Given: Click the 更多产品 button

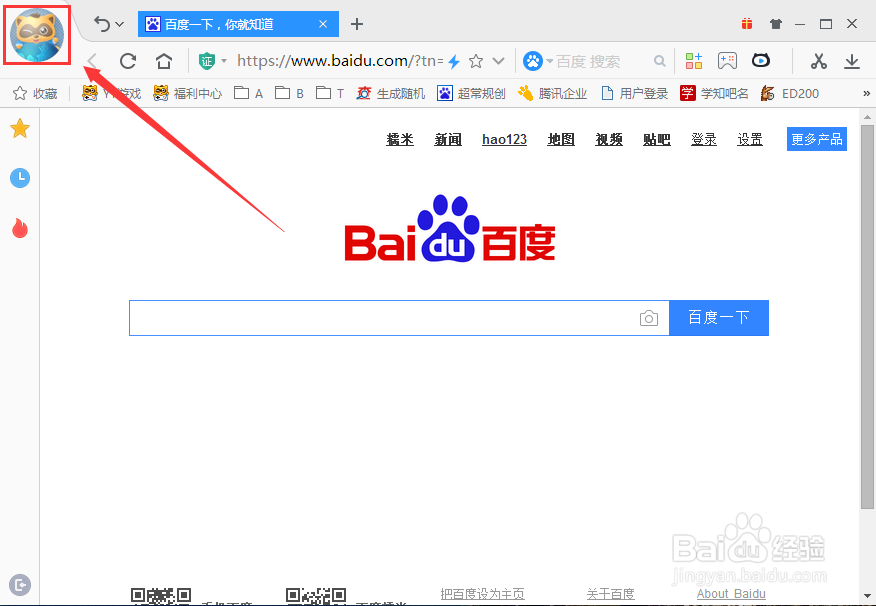Looking at the screenshot, I should pyautogui.click(x=817, y=139).
